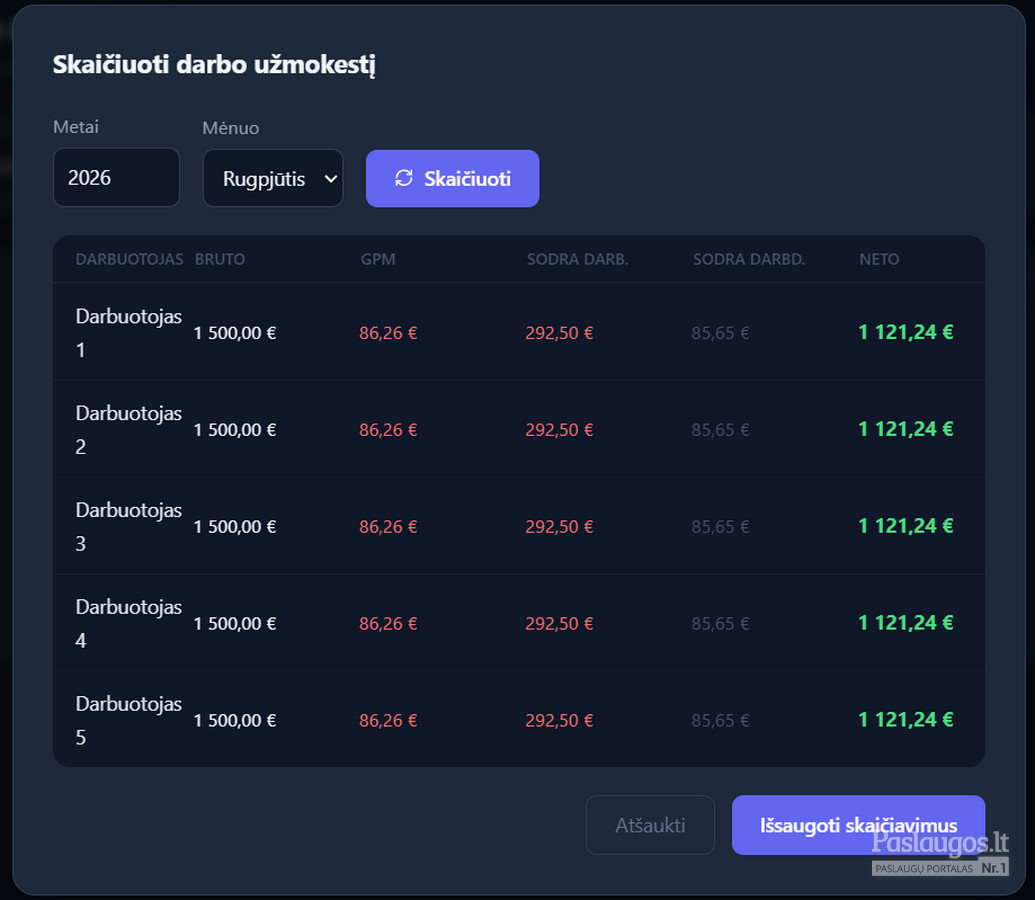This screenshot has height=900, width=1035.
Task: Click the SODRA DARB. column header
Action: (578, 260)
